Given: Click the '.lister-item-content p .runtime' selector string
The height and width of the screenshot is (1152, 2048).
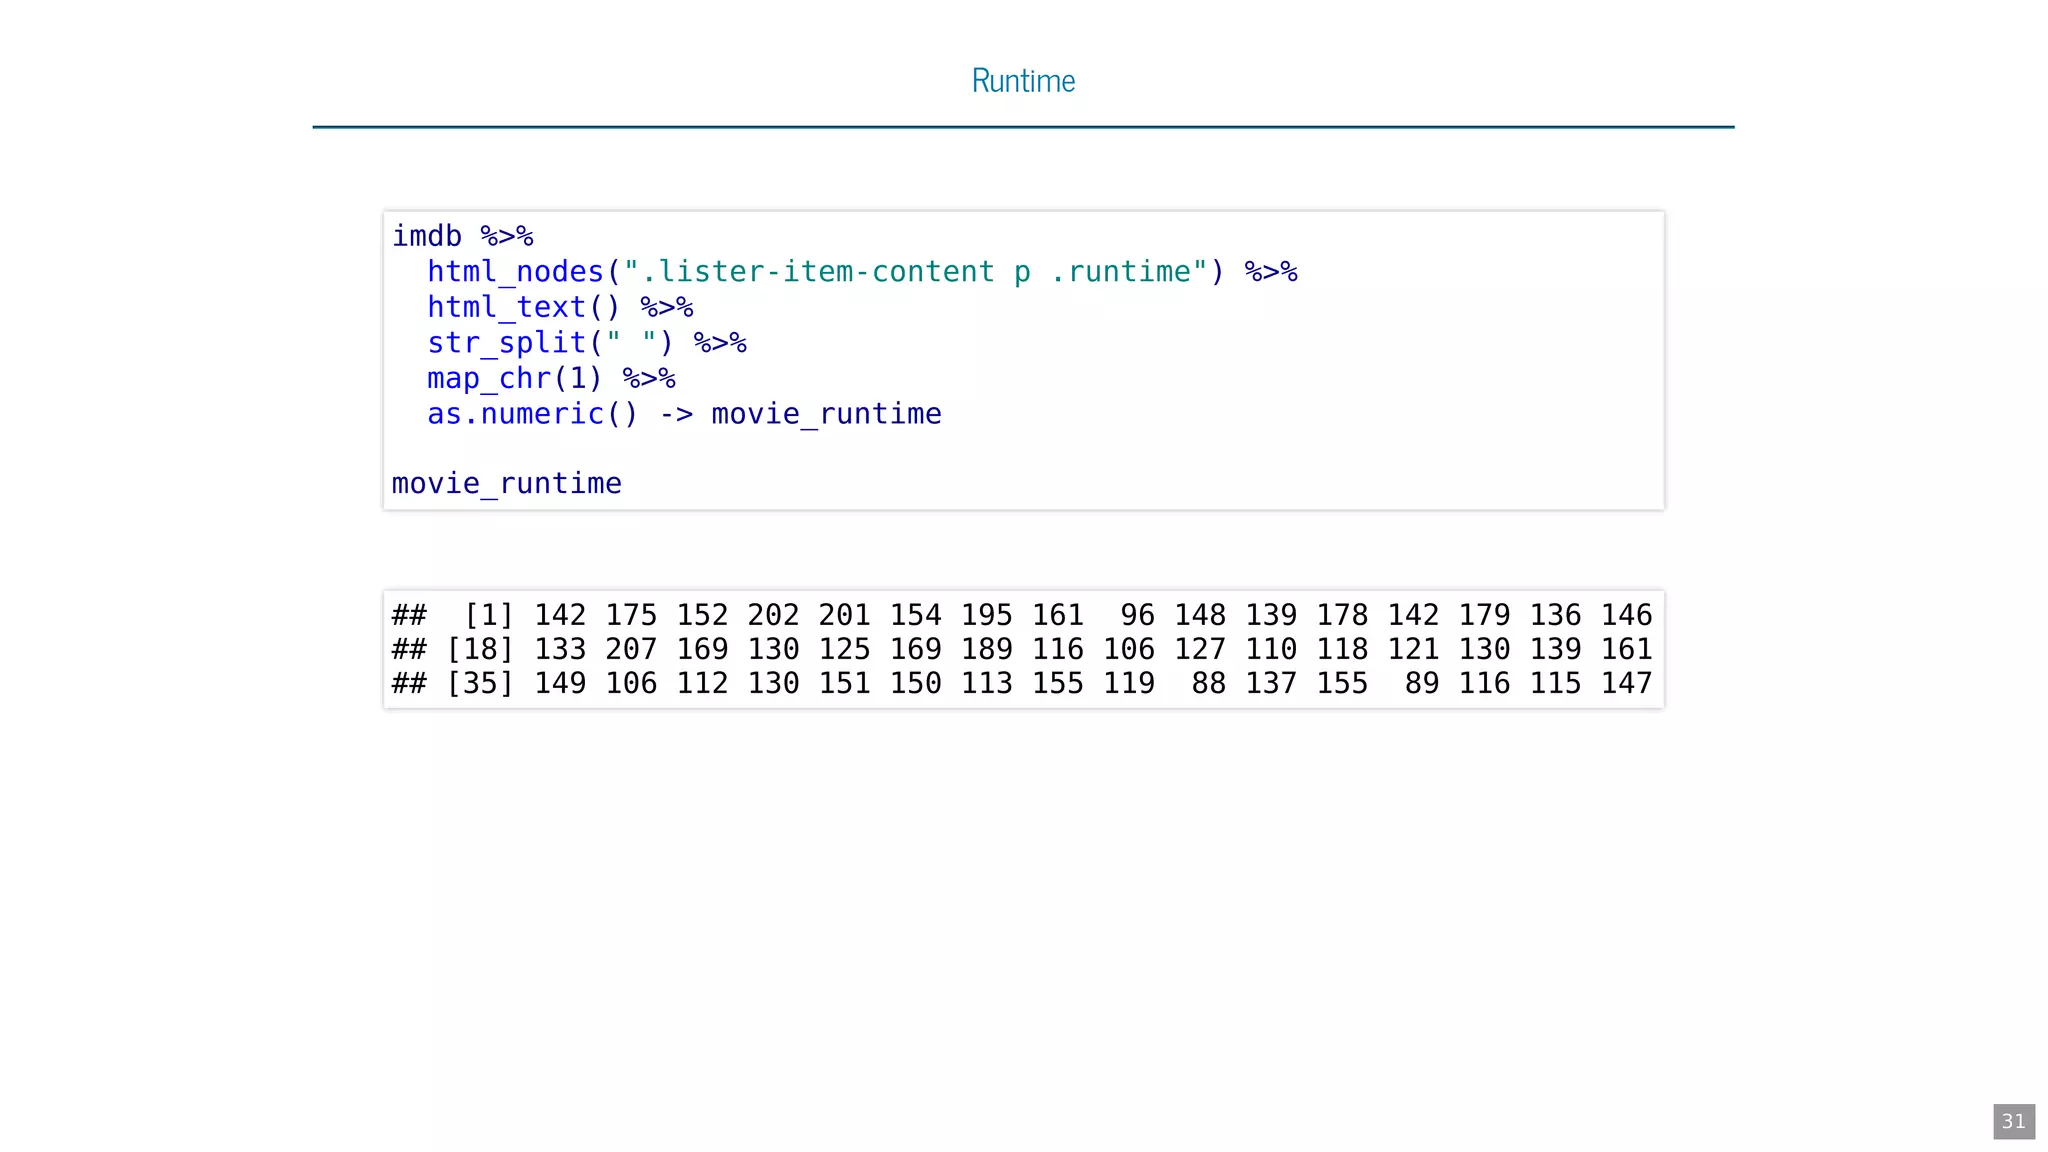Looking at the screenshot, I should (x=916, y=272).
